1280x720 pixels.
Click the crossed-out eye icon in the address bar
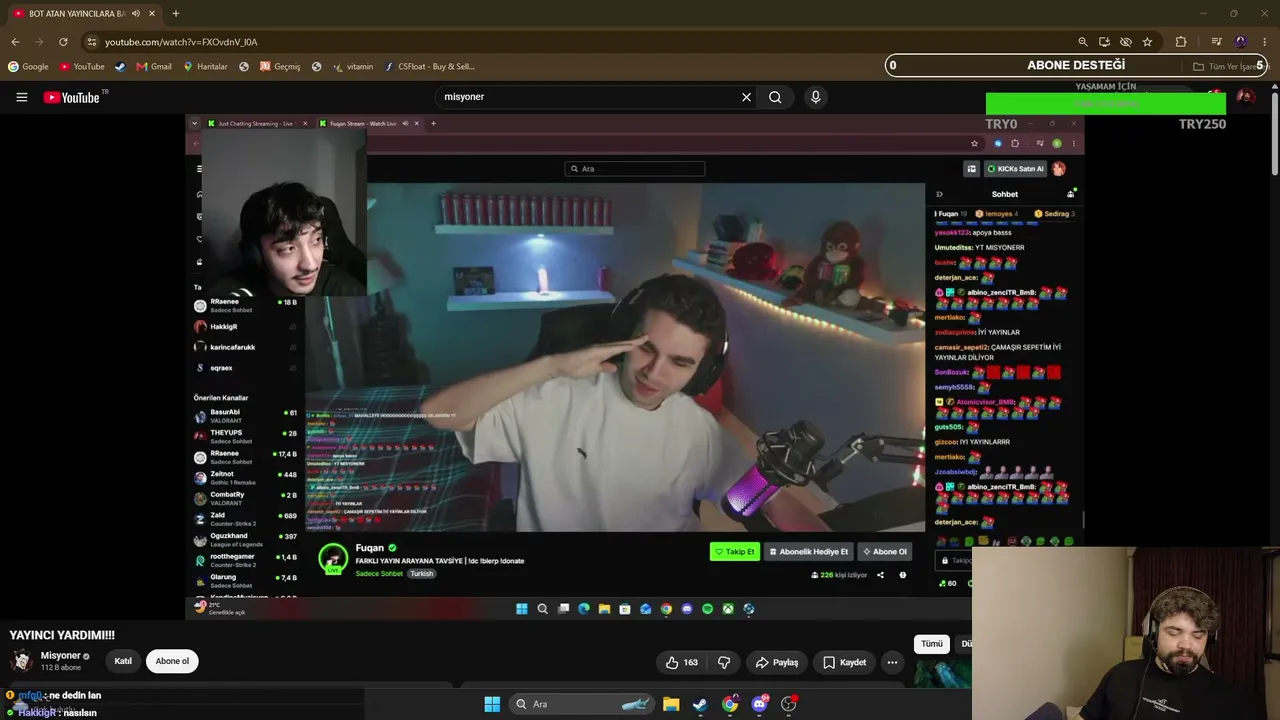1126,42
